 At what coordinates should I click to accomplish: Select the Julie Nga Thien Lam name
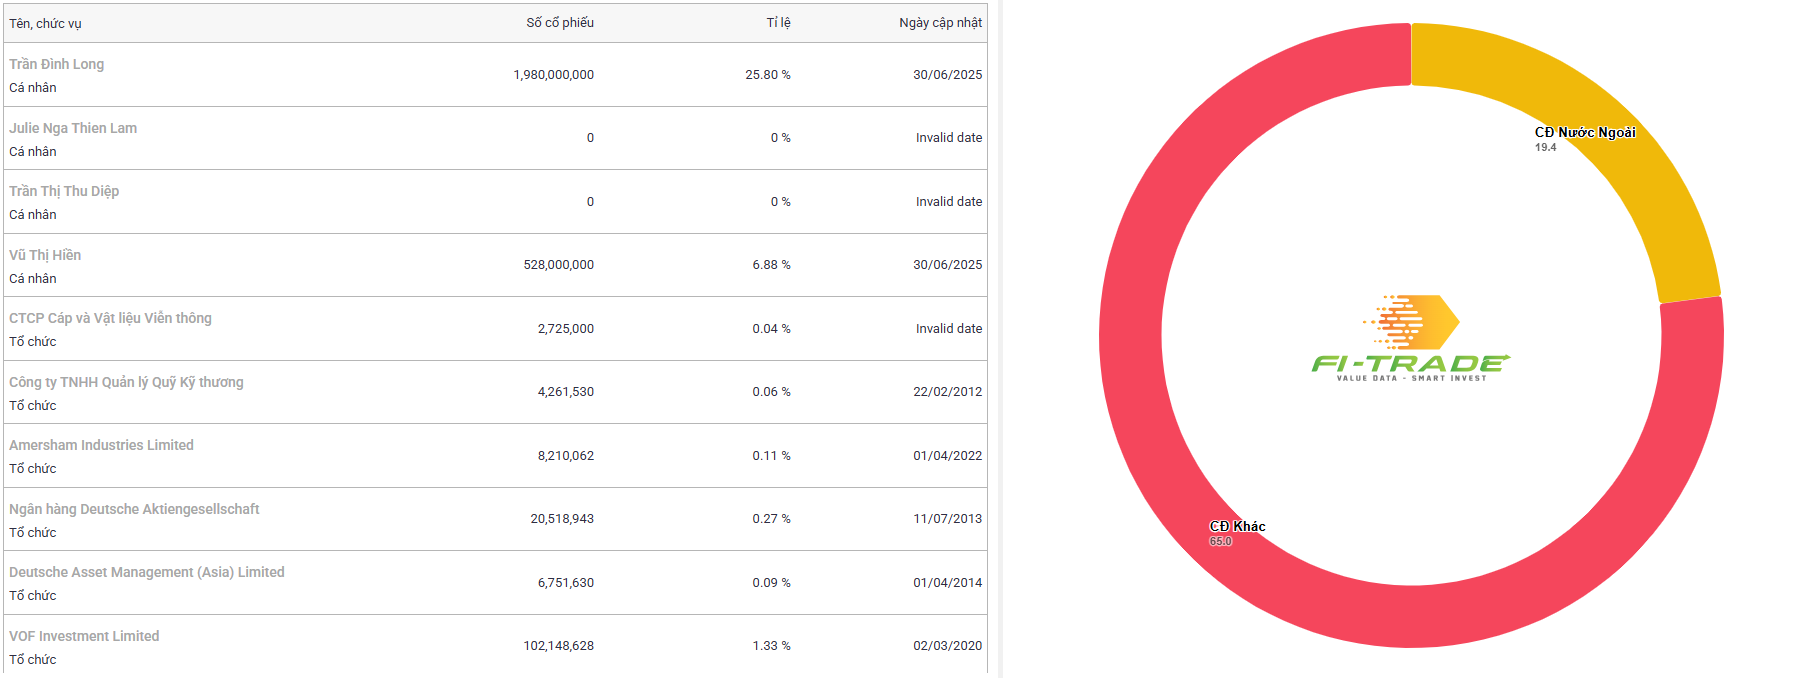[73, 128]
